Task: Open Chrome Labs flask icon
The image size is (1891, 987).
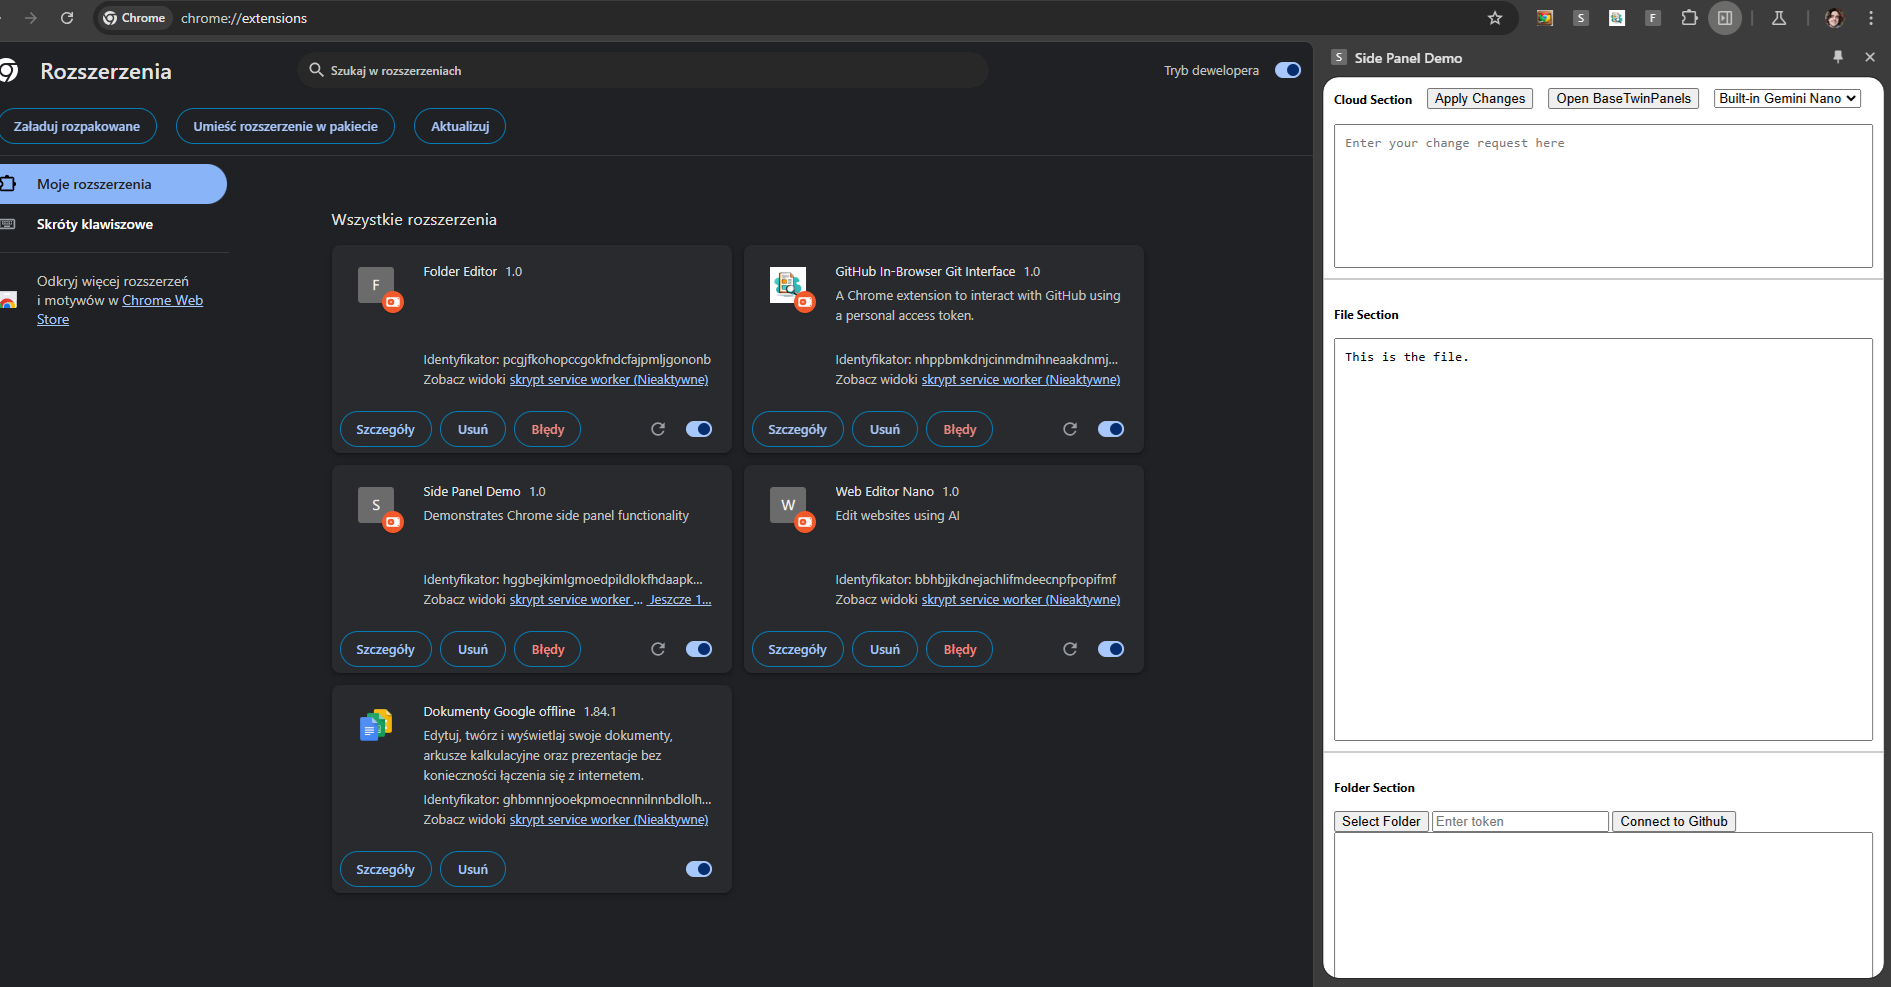Action: point(1779,18)
